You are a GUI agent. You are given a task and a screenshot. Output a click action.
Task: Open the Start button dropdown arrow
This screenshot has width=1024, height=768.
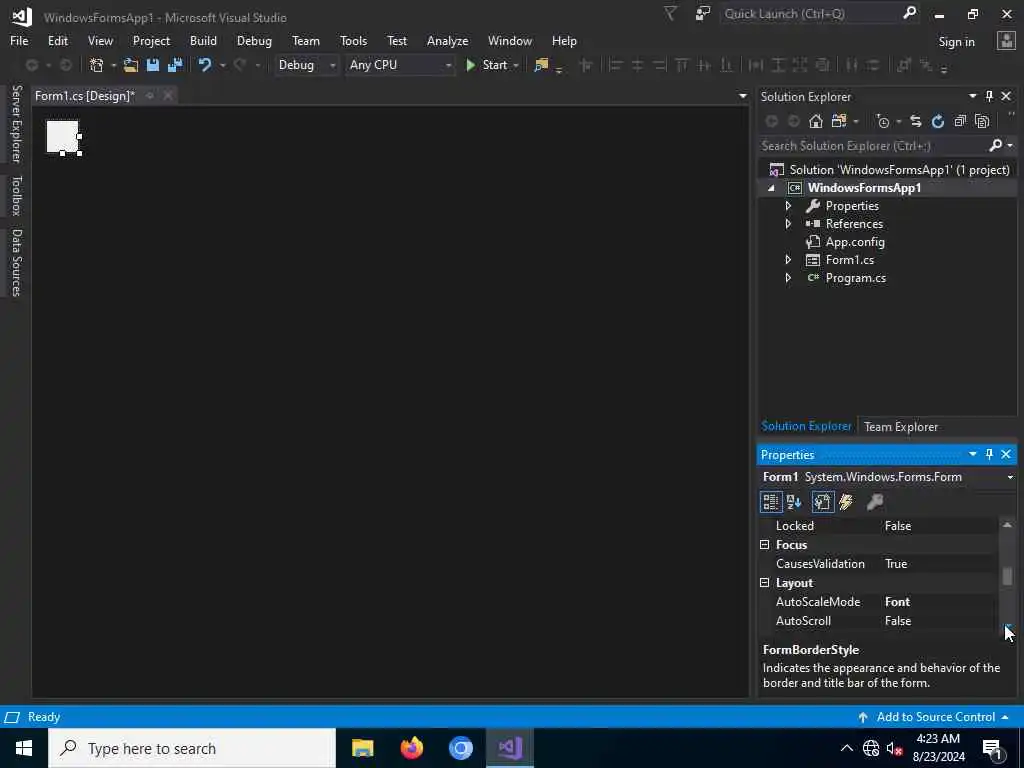tap(516, 65)
